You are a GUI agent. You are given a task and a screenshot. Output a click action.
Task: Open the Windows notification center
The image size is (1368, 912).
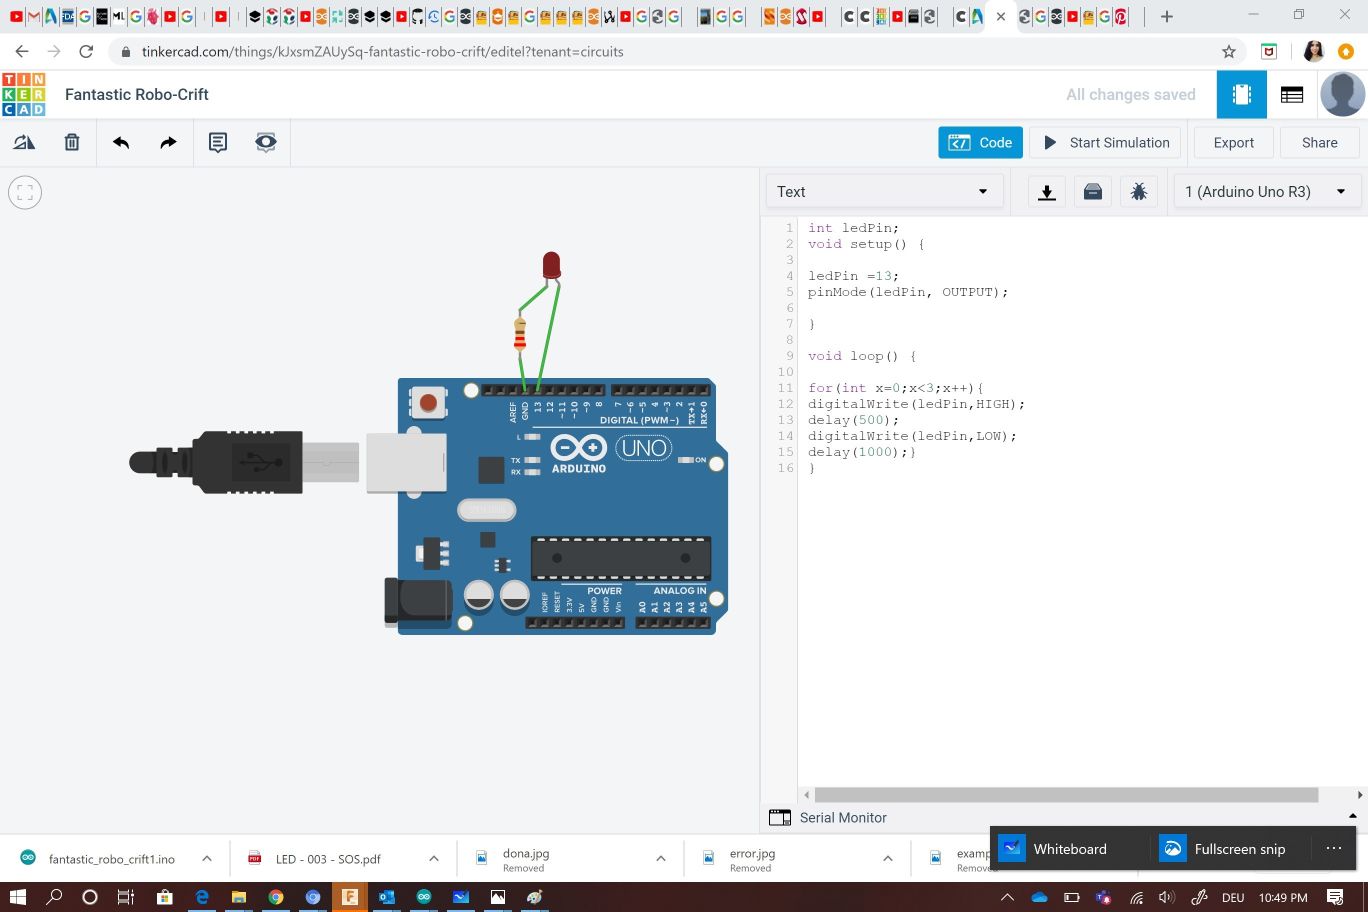1335,897
